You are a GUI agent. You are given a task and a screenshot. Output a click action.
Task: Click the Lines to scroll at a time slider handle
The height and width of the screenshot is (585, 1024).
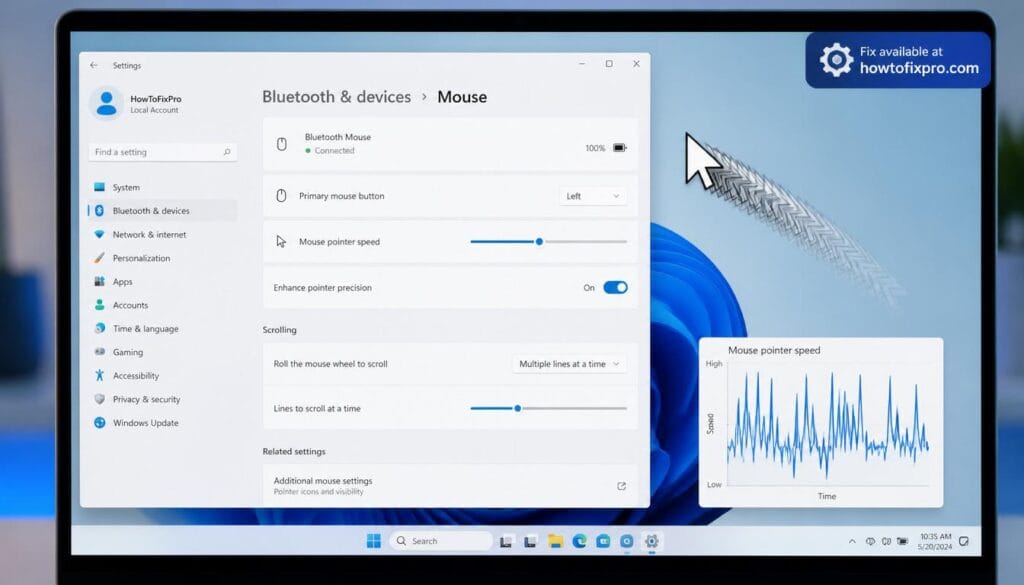pos(517,409)
